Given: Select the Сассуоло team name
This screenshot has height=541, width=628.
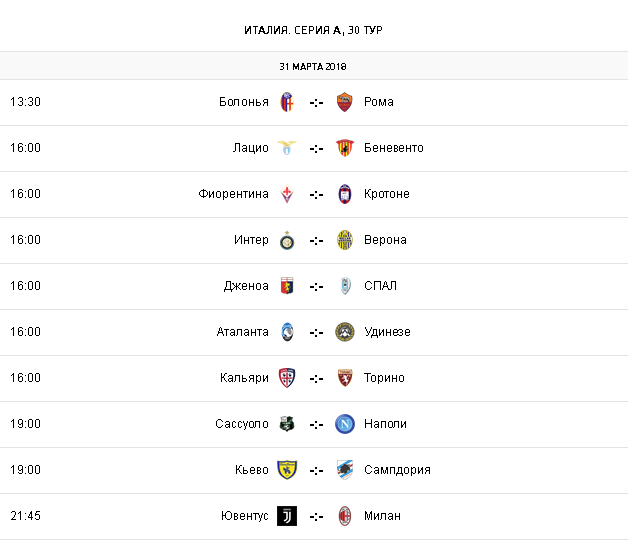Looking at the screenshot, I should (241, 424).
